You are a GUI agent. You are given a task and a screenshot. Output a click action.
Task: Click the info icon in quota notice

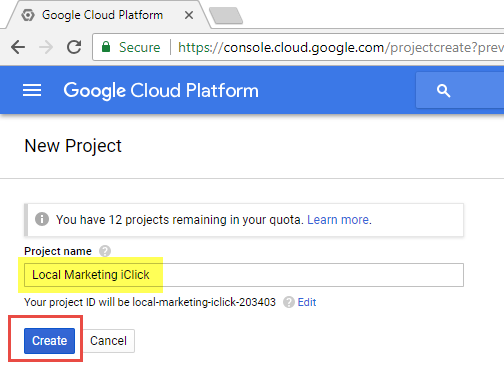[x=42, y=219]
